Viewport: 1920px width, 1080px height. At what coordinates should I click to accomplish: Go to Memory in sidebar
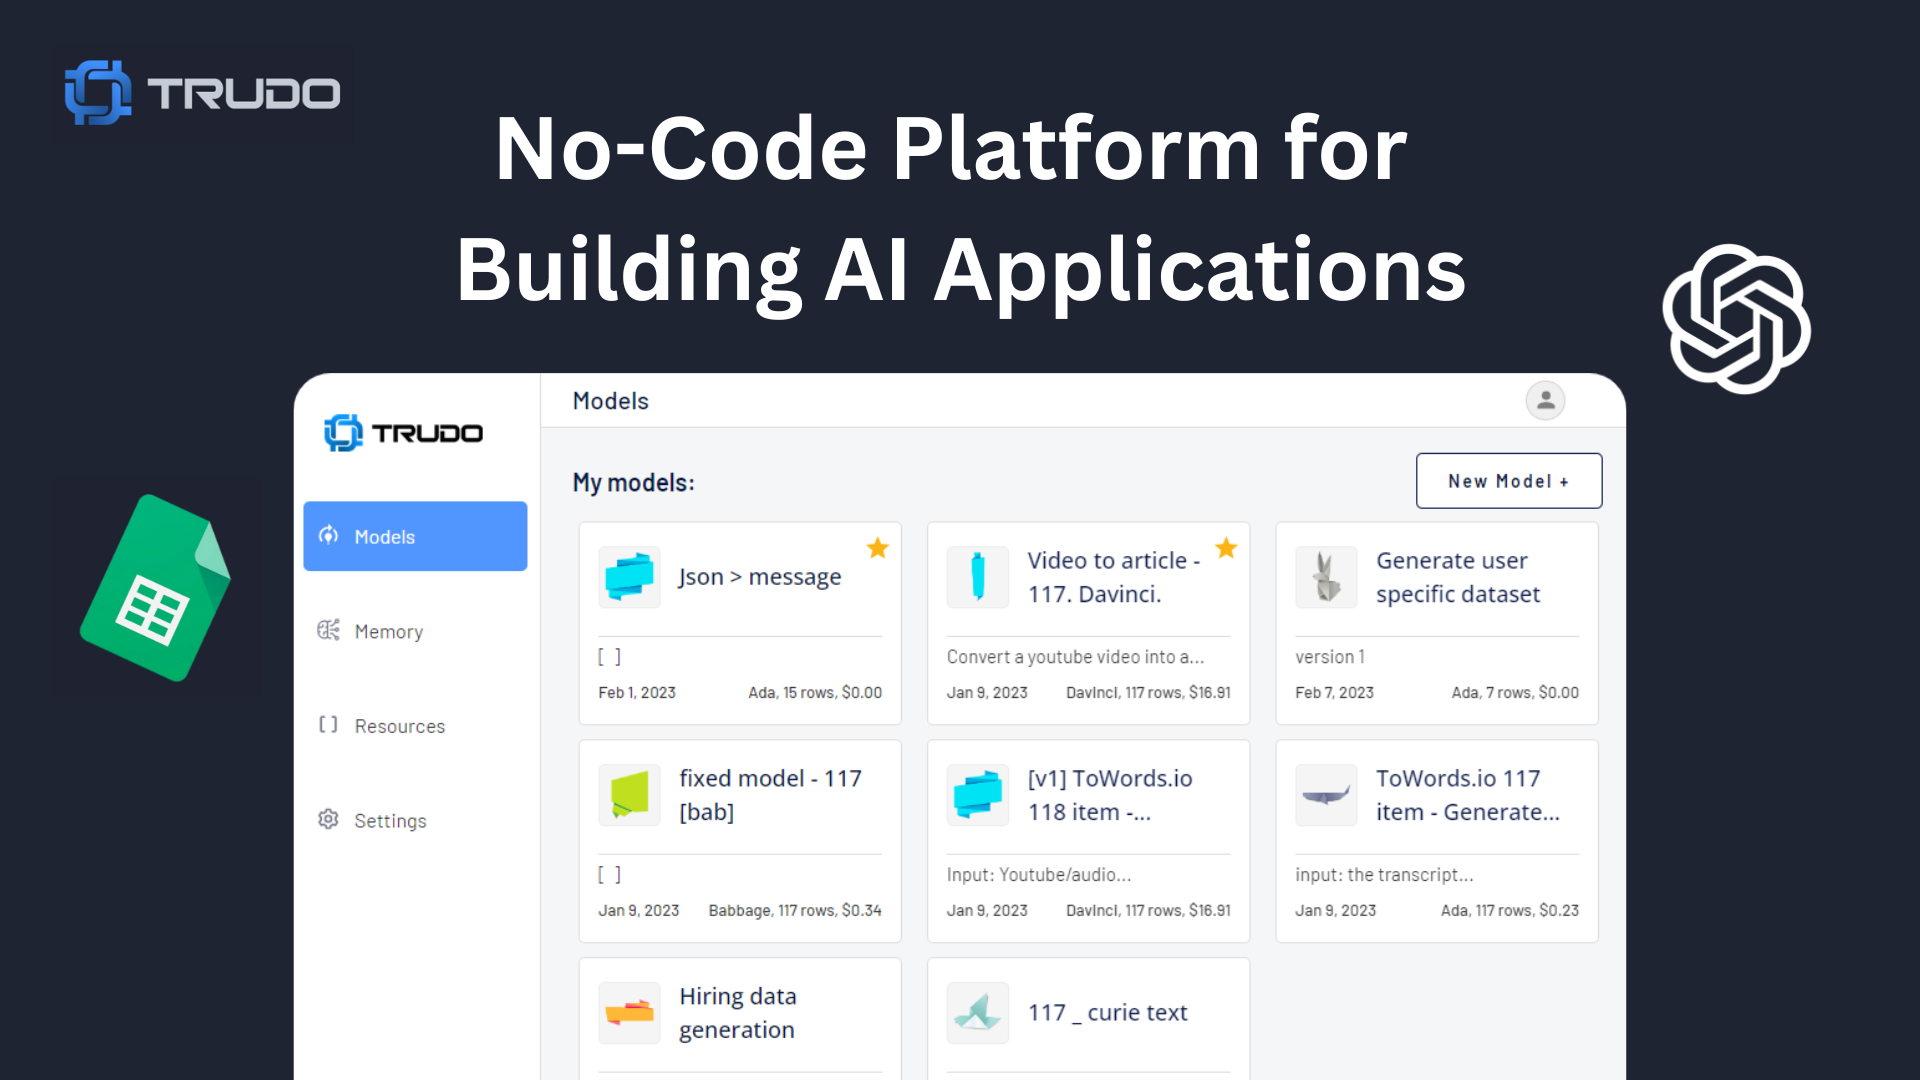388,631
